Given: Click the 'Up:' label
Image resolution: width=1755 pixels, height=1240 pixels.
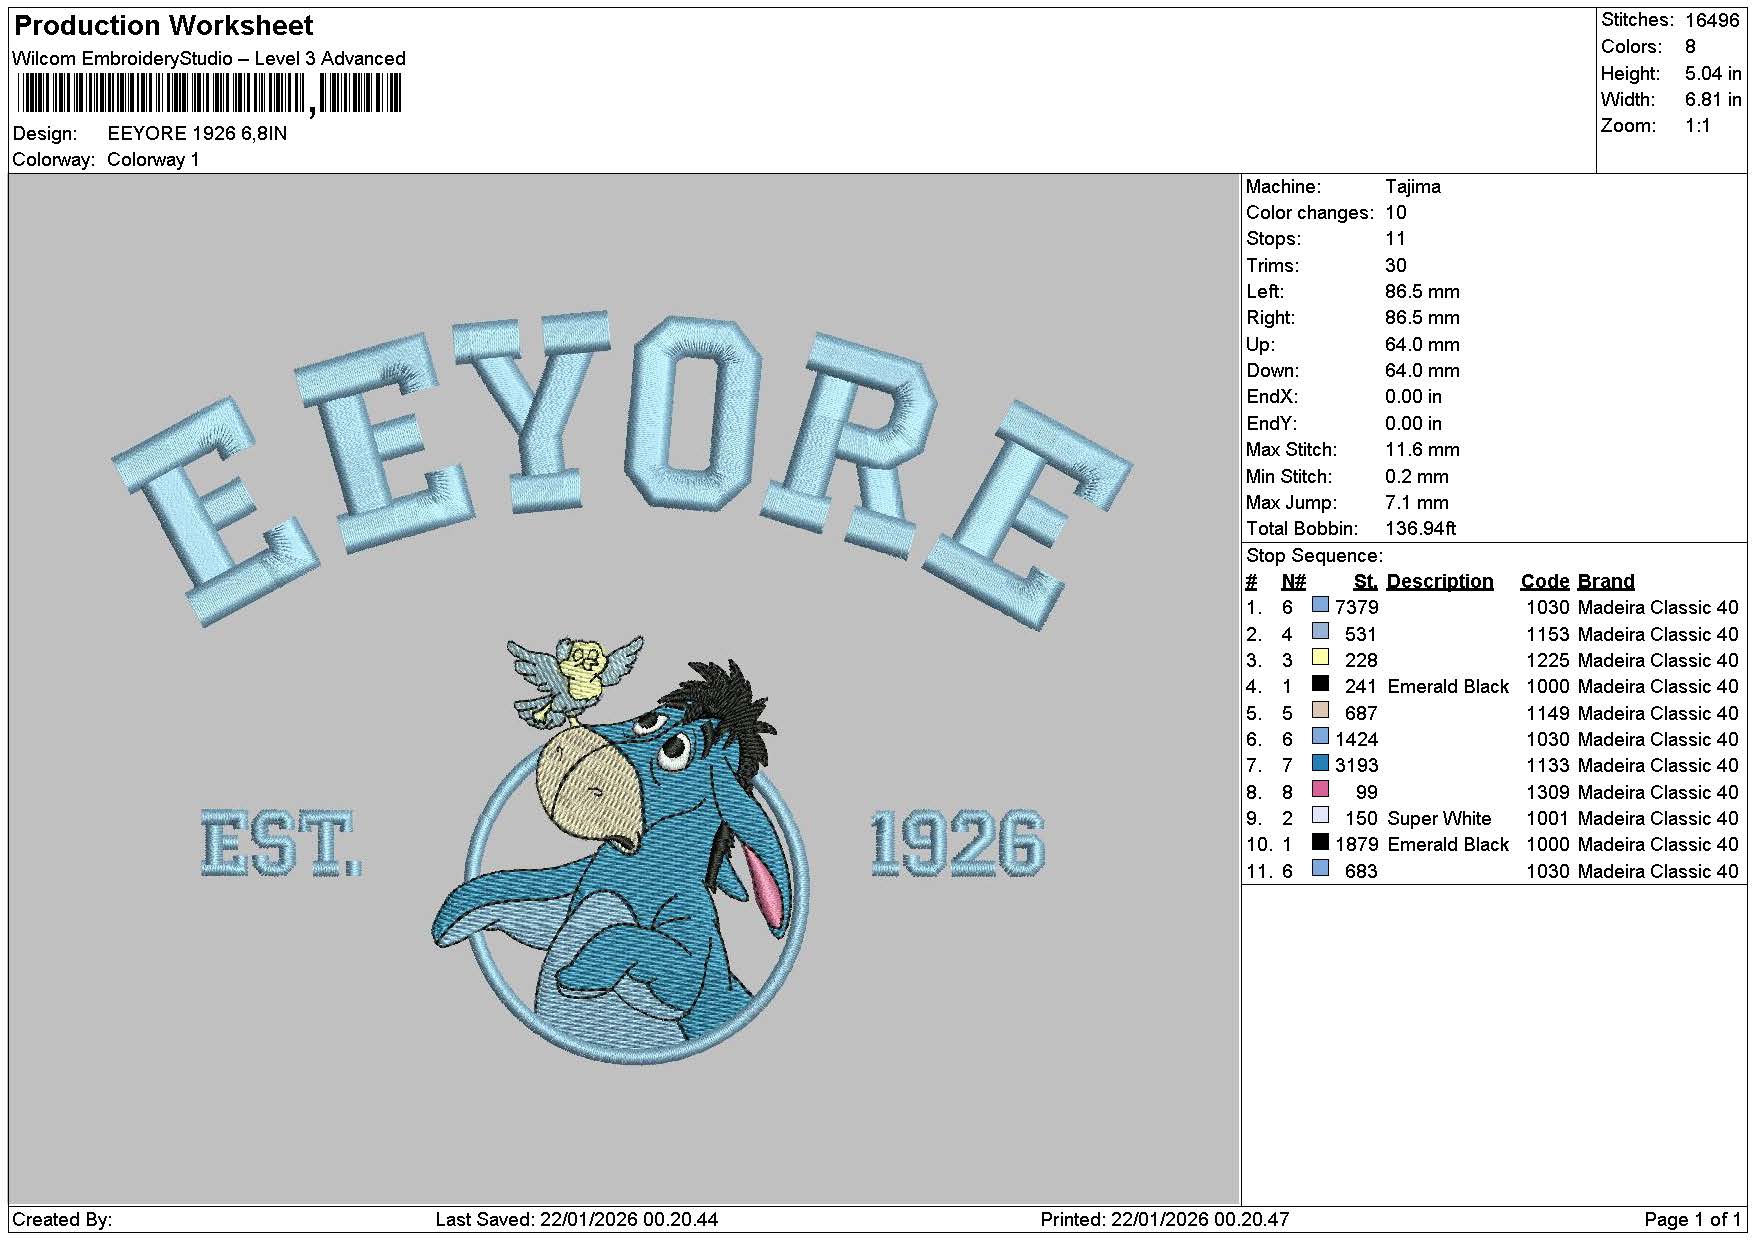Looking at the screenshot, I should click(1260, 344).
